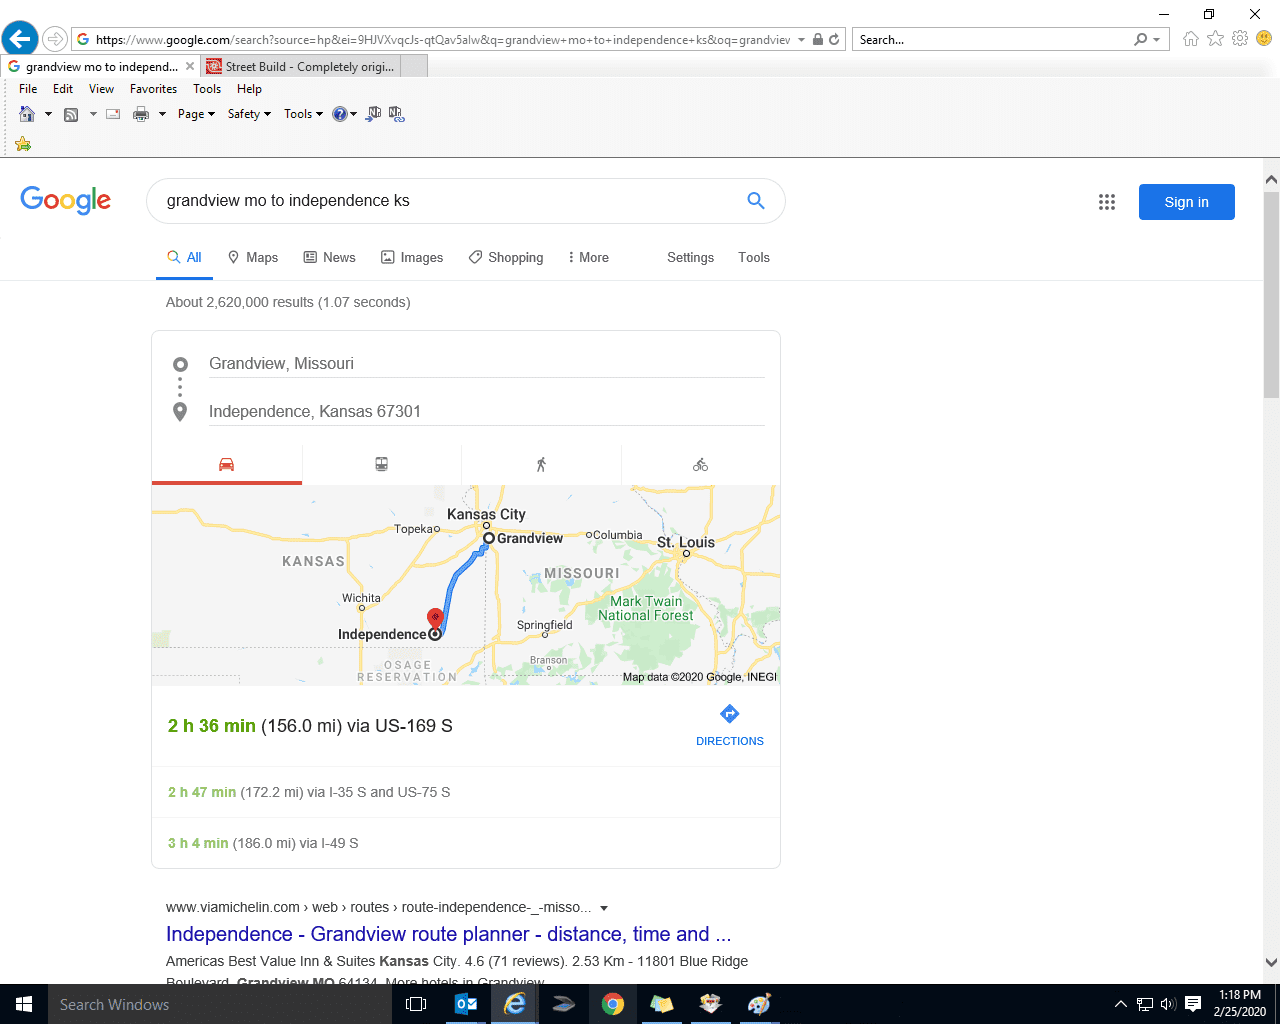Switch to the News search tab

(330, 257)
